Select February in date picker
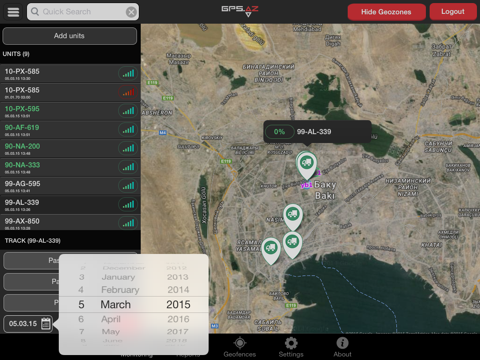Screen dimensions: 480x360 120,290
